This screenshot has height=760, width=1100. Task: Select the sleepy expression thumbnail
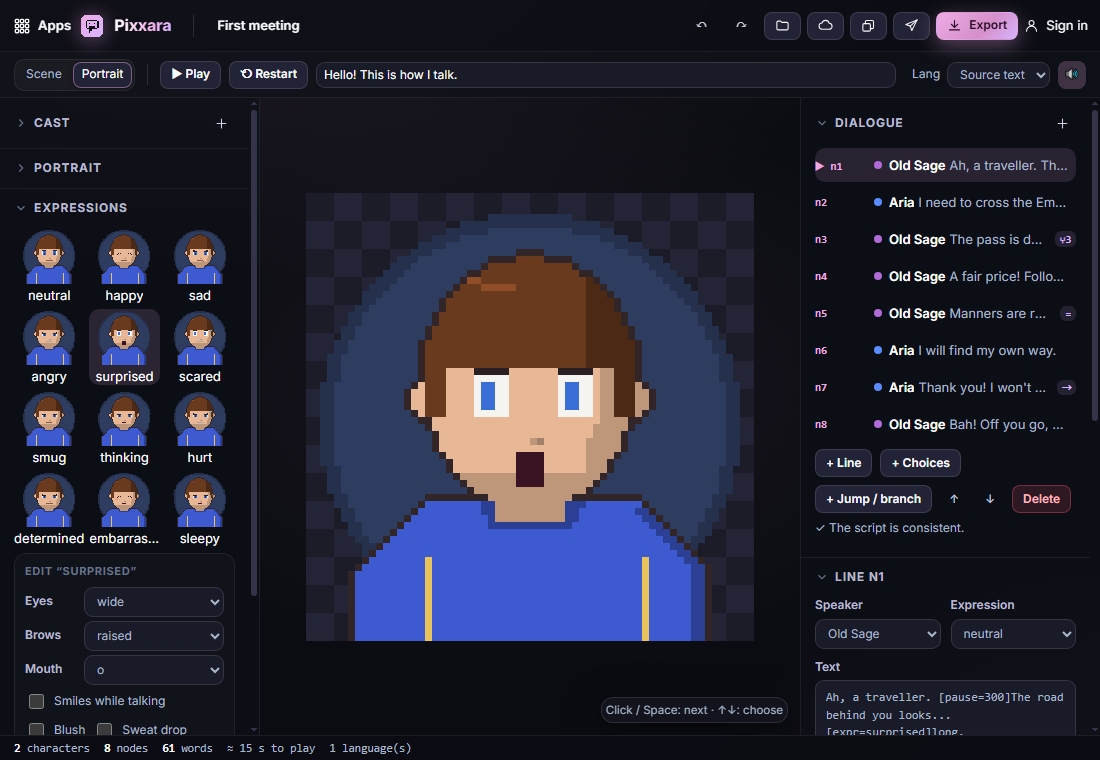click(200, 509)
